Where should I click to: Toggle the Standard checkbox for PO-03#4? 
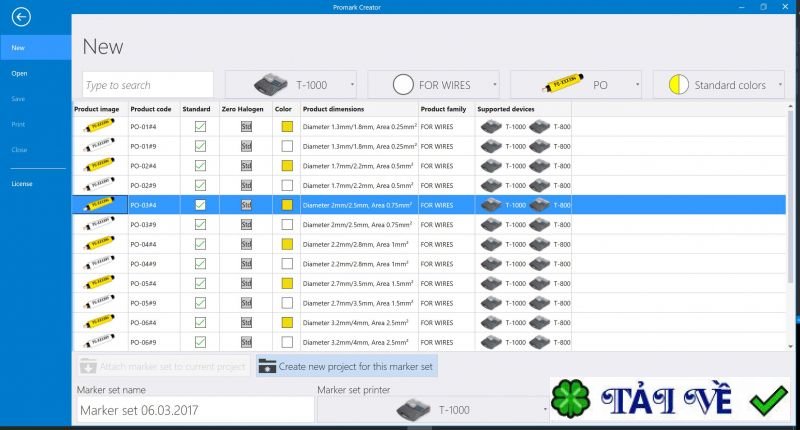201,205
